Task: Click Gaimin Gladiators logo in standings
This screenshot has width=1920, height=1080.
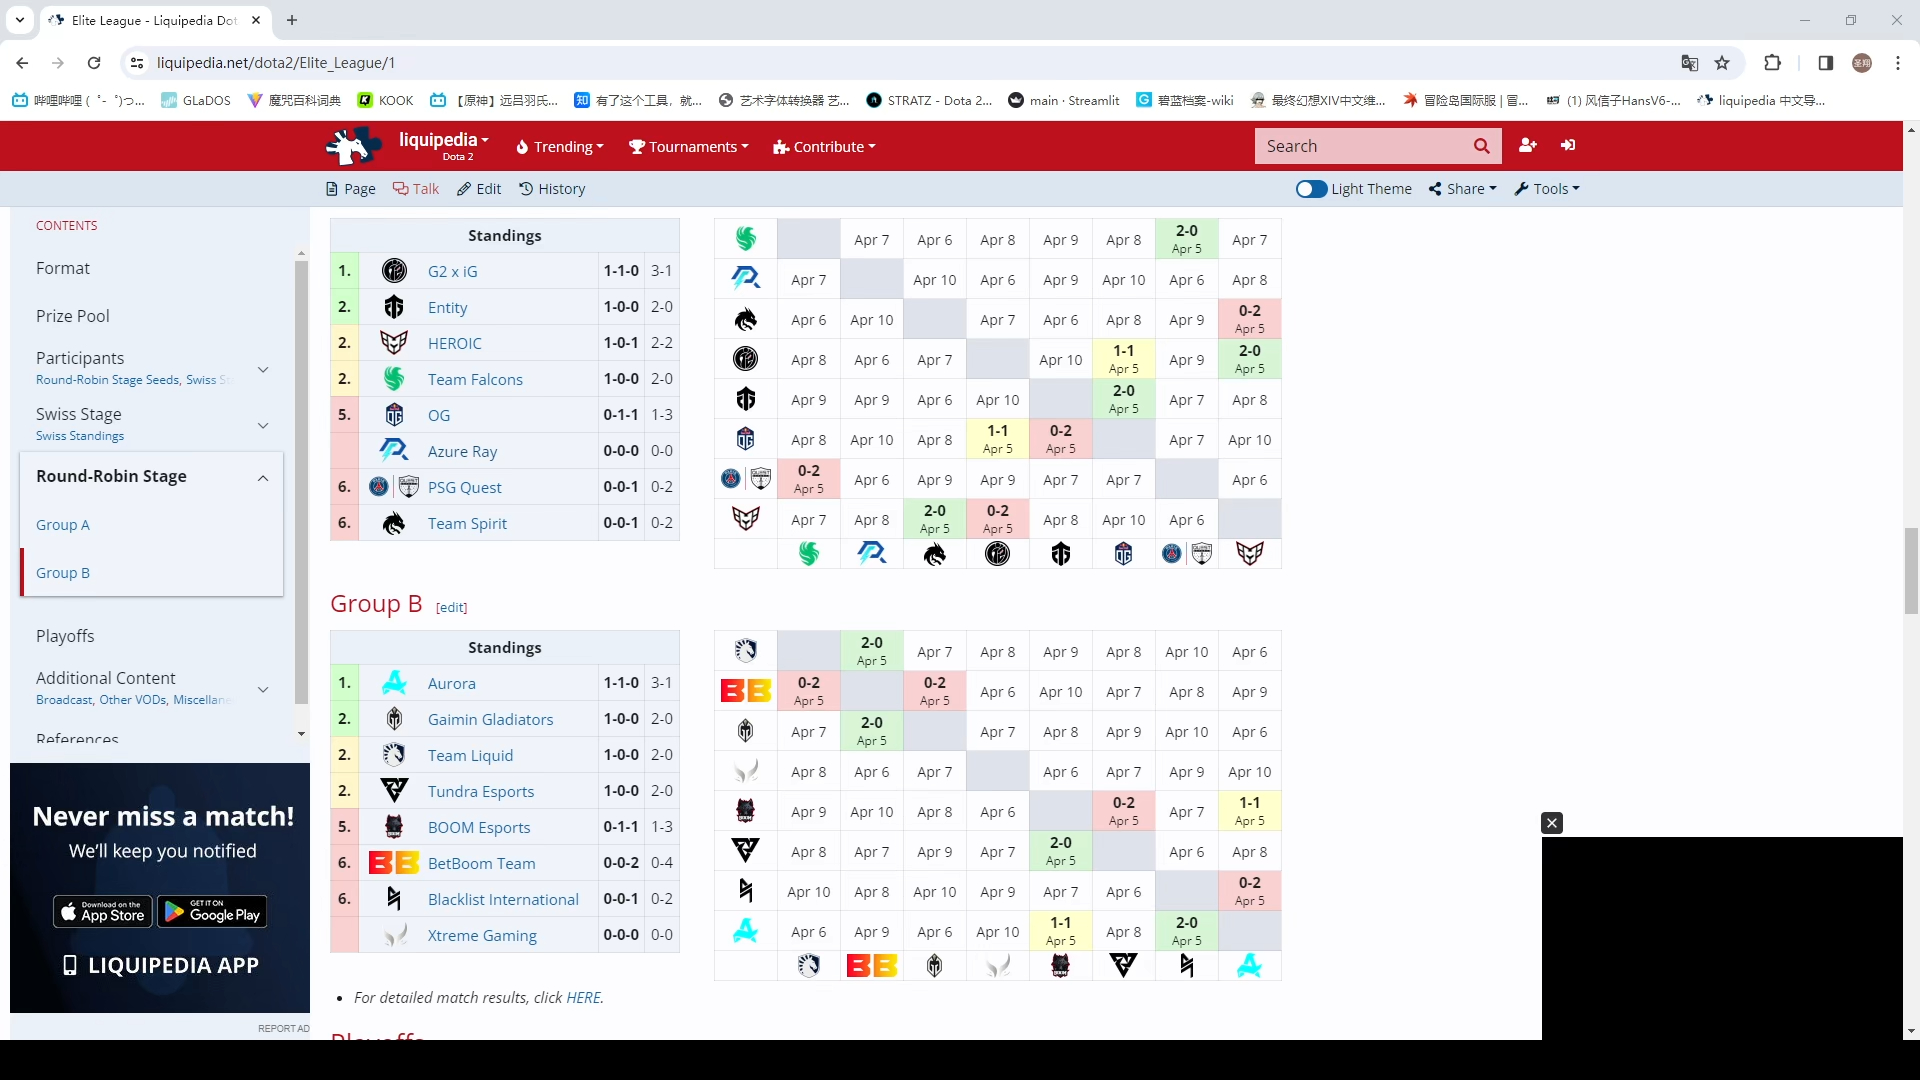Action: [x=394, y=719]
